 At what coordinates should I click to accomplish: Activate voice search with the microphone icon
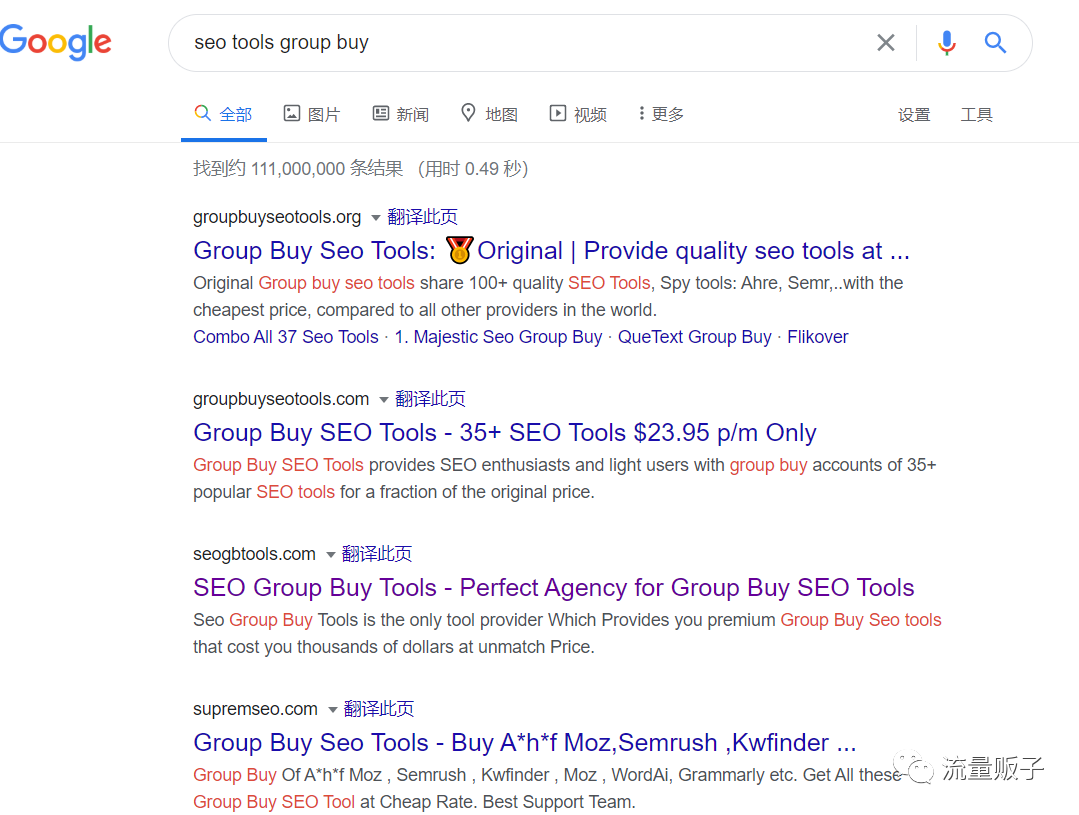[946, 42]
